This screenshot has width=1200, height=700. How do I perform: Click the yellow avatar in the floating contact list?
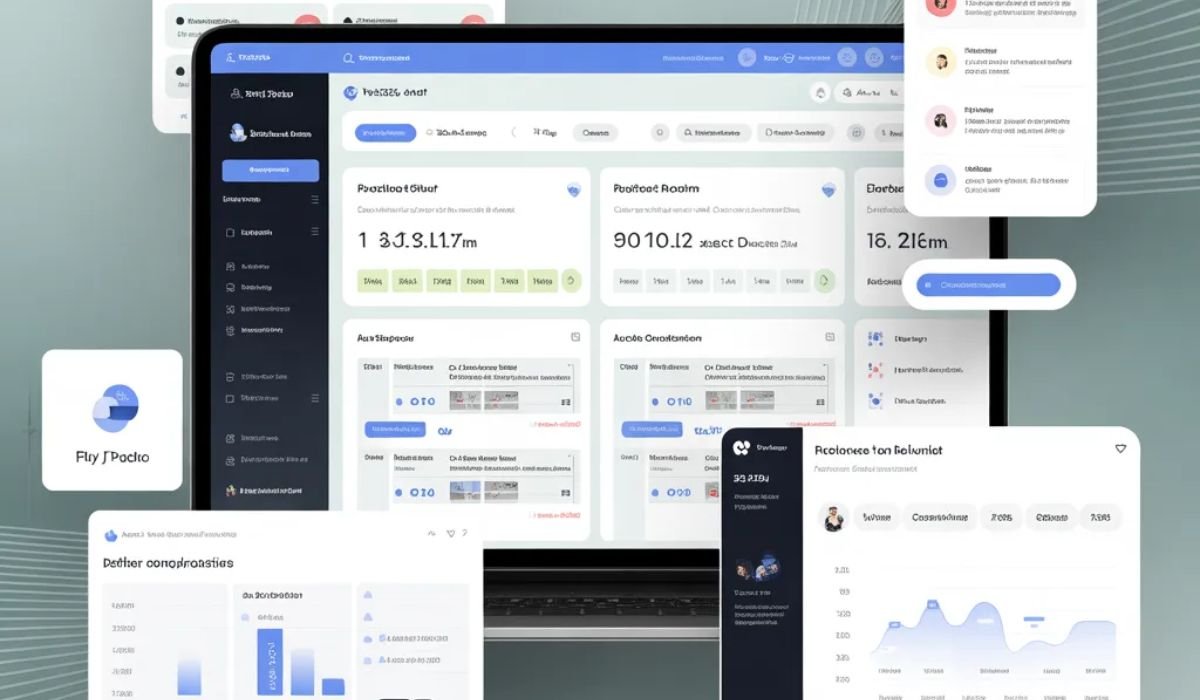click(940, 63)
